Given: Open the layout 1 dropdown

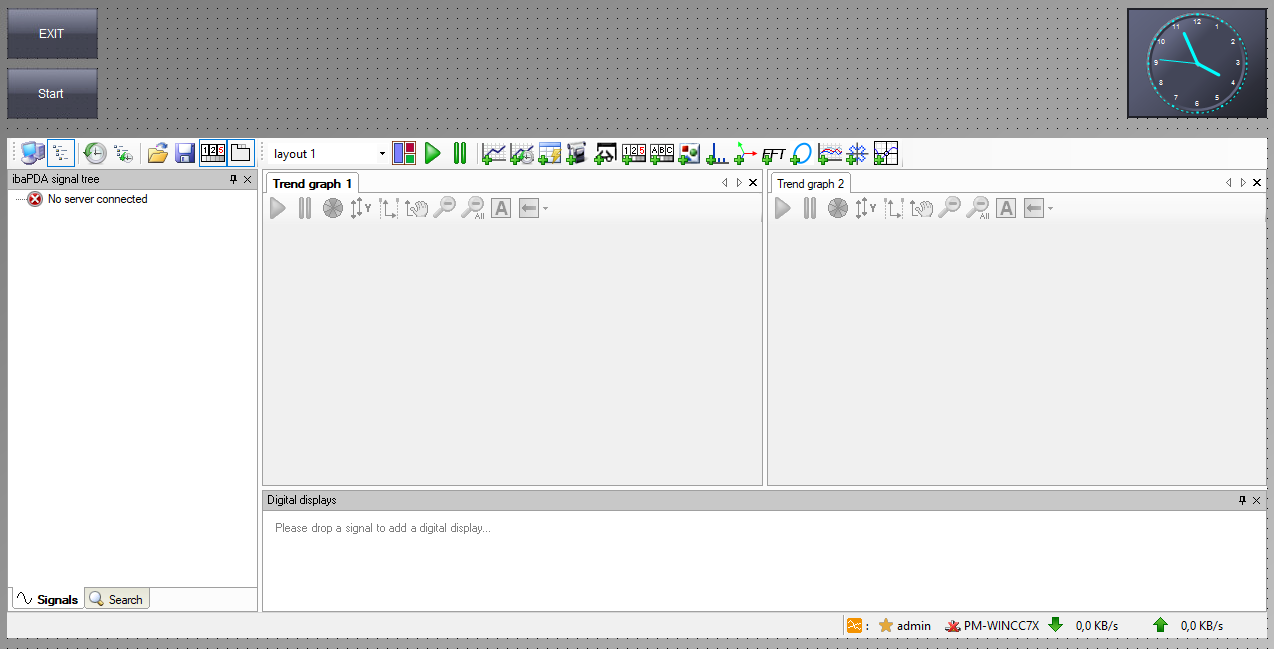Looking at the screenshot, I should [382, 154].
